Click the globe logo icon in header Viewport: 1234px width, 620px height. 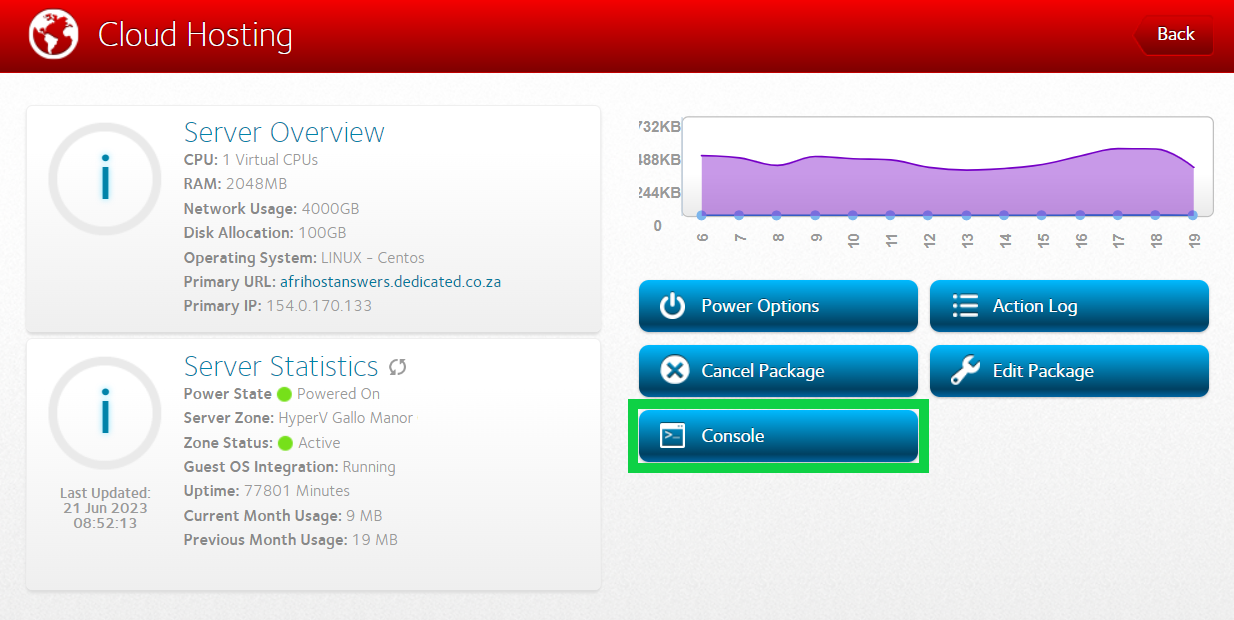click(x=53, y=35)
